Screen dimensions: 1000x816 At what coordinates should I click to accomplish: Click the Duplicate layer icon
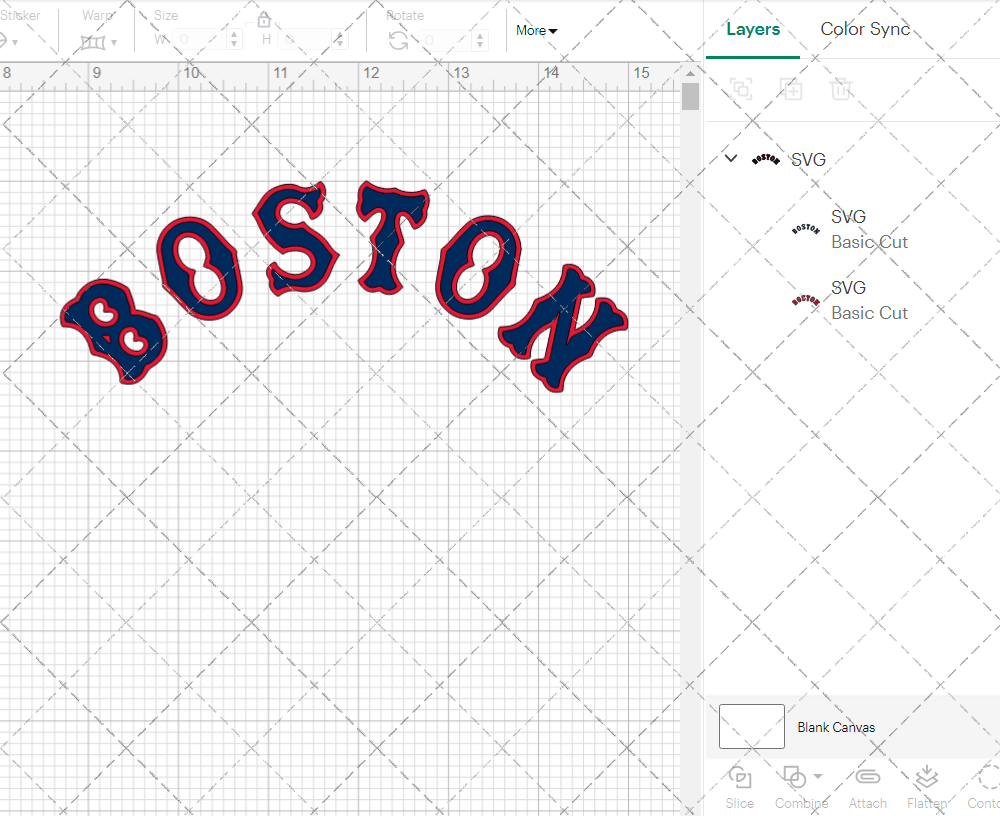[x=791, y=90]
